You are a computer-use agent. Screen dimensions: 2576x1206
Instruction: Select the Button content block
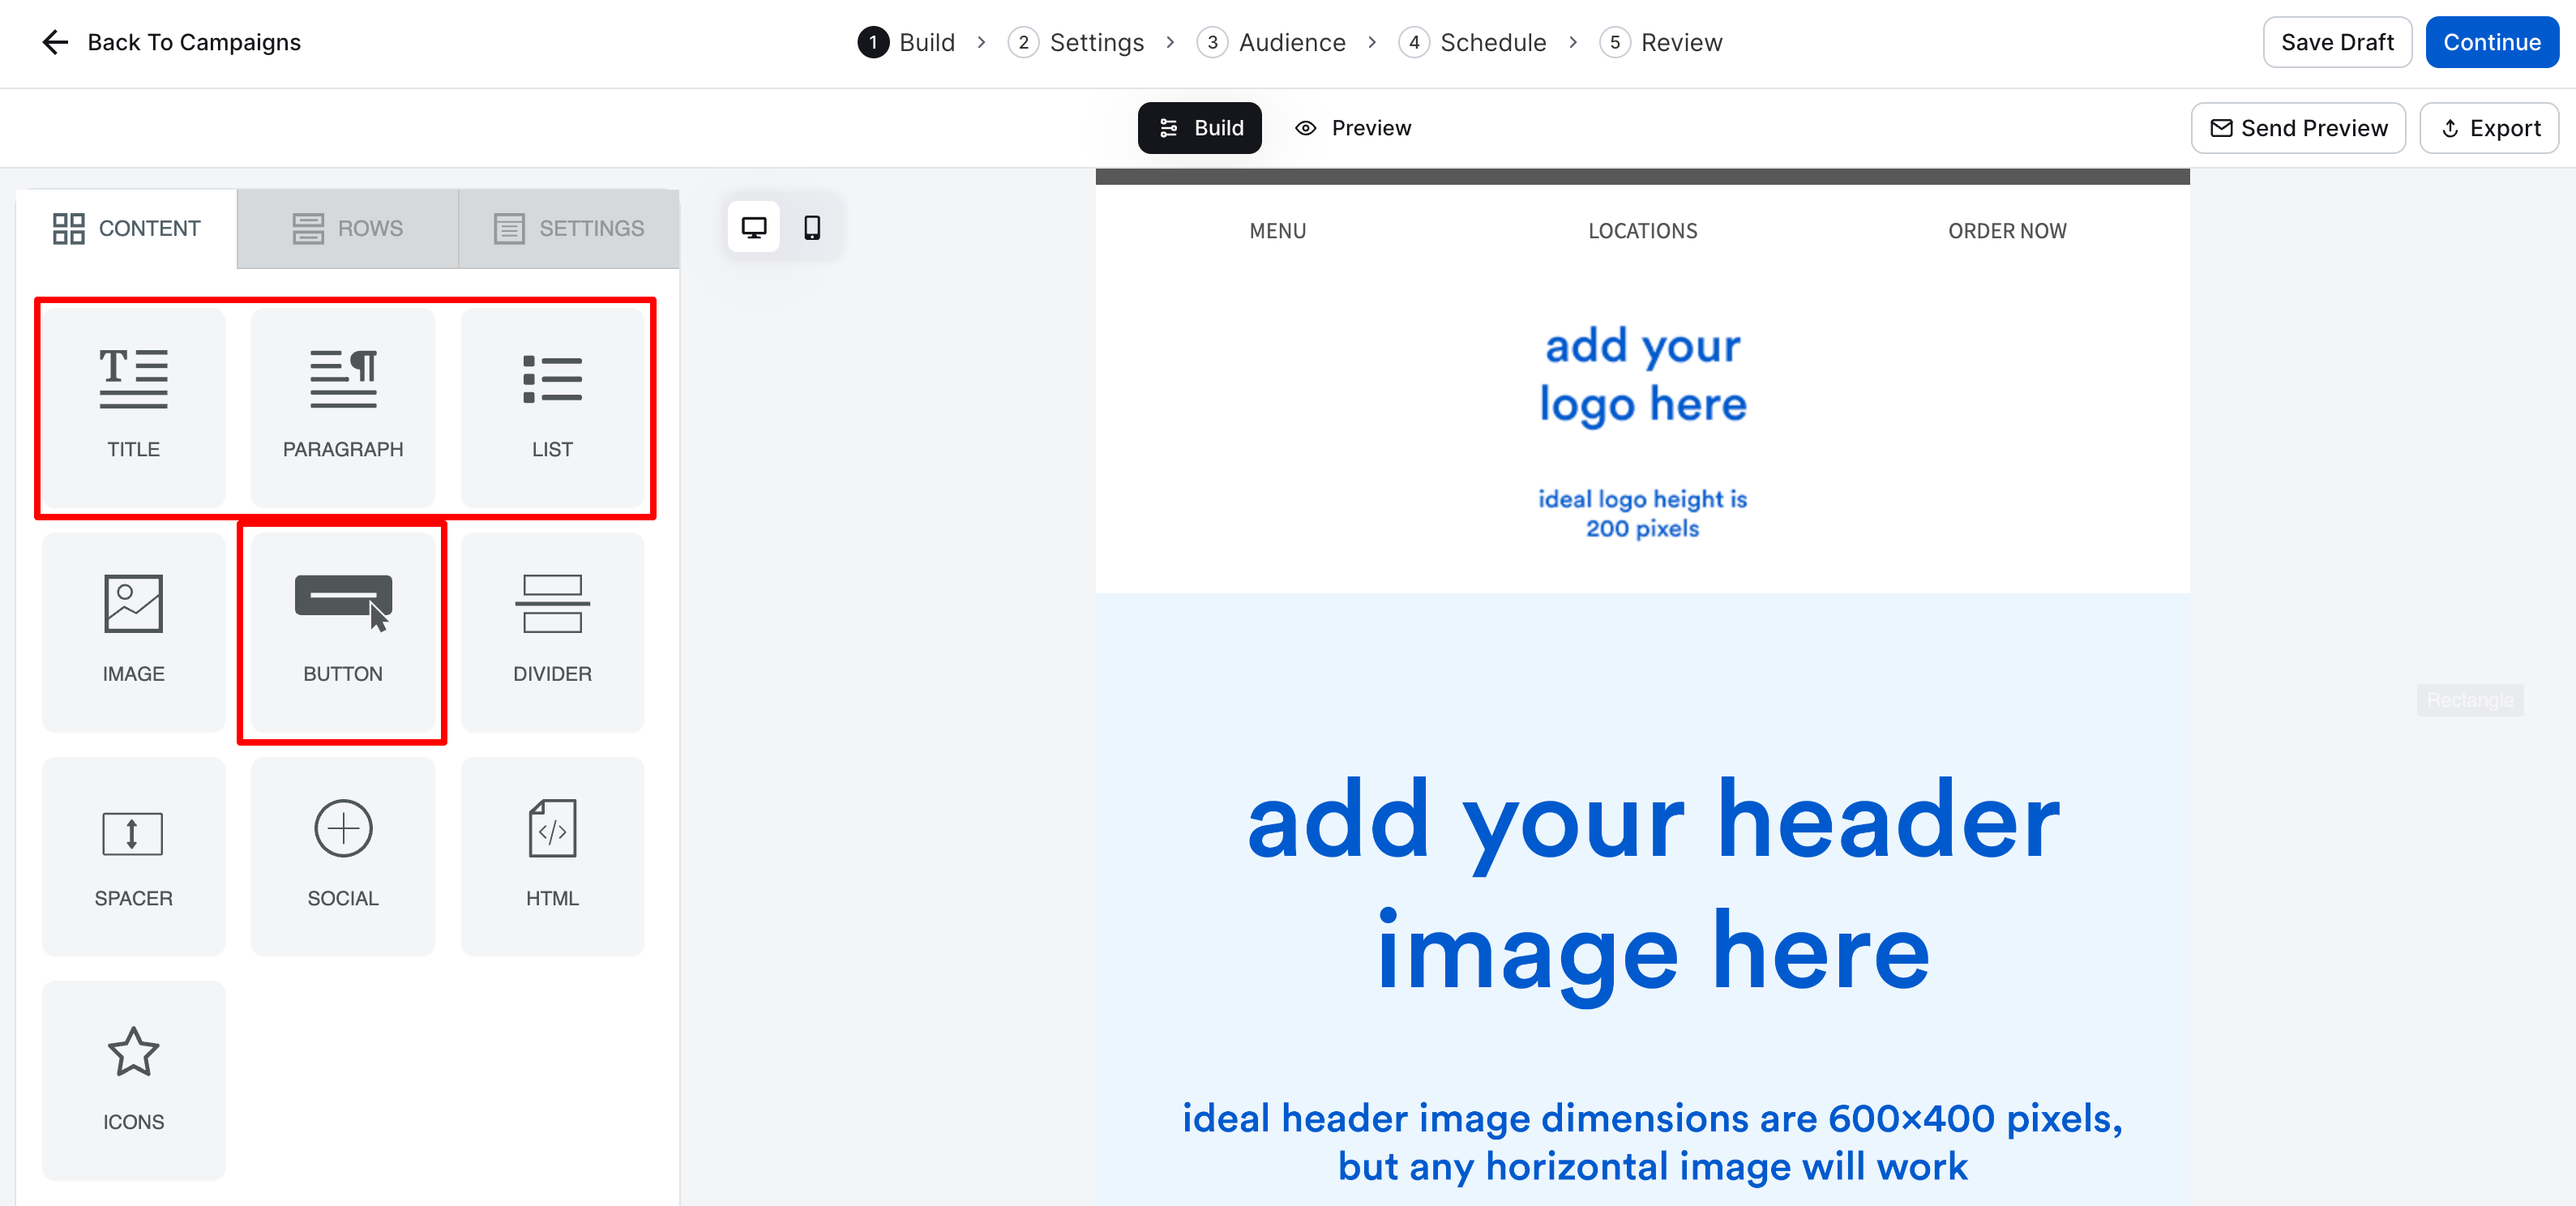343,632
